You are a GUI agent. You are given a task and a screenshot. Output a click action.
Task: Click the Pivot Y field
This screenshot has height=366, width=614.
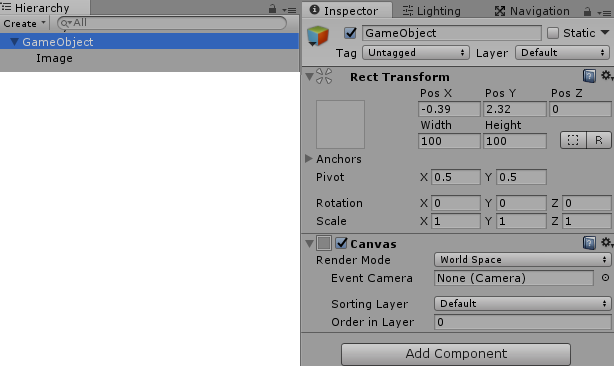[521, 177]
